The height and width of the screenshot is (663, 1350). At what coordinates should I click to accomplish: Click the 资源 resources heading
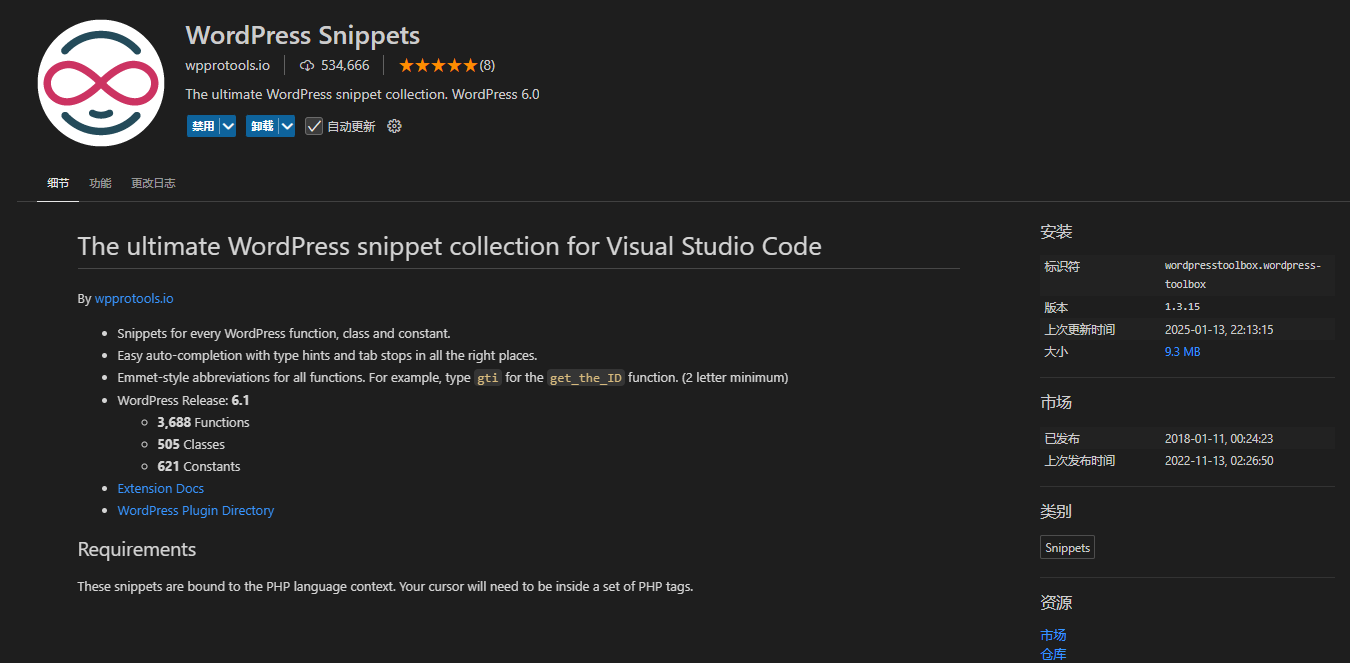coord(1056,603)
